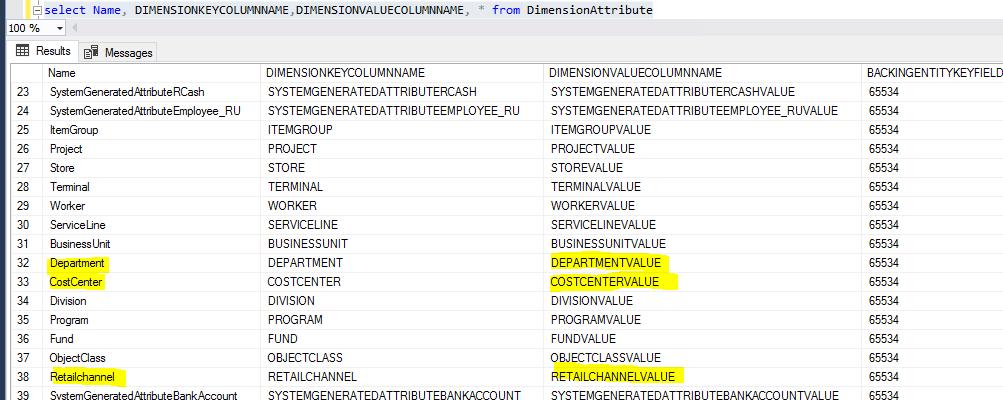Click the highlighted CostCenter name cell
Viewport: 1003px width, 400px height.
pos(76,282)
